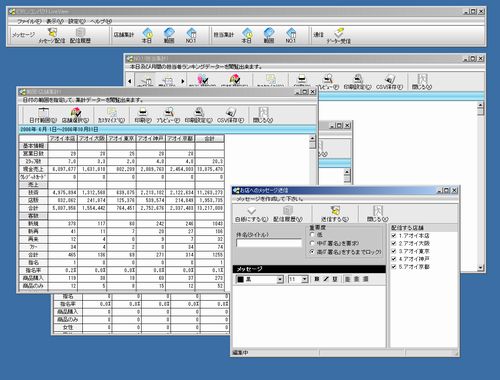Open font size dropdown showing 11
The image size is (500, 380).
(305, 279)
